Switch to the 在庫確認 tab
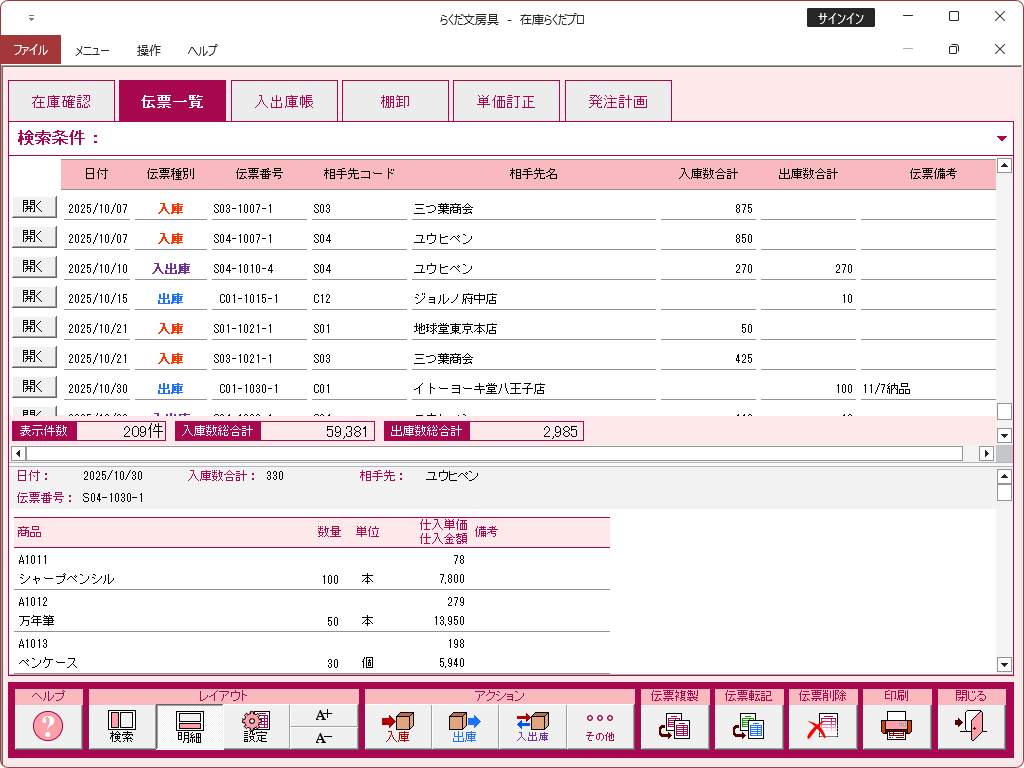1024x768 pixels. point(61,101)
